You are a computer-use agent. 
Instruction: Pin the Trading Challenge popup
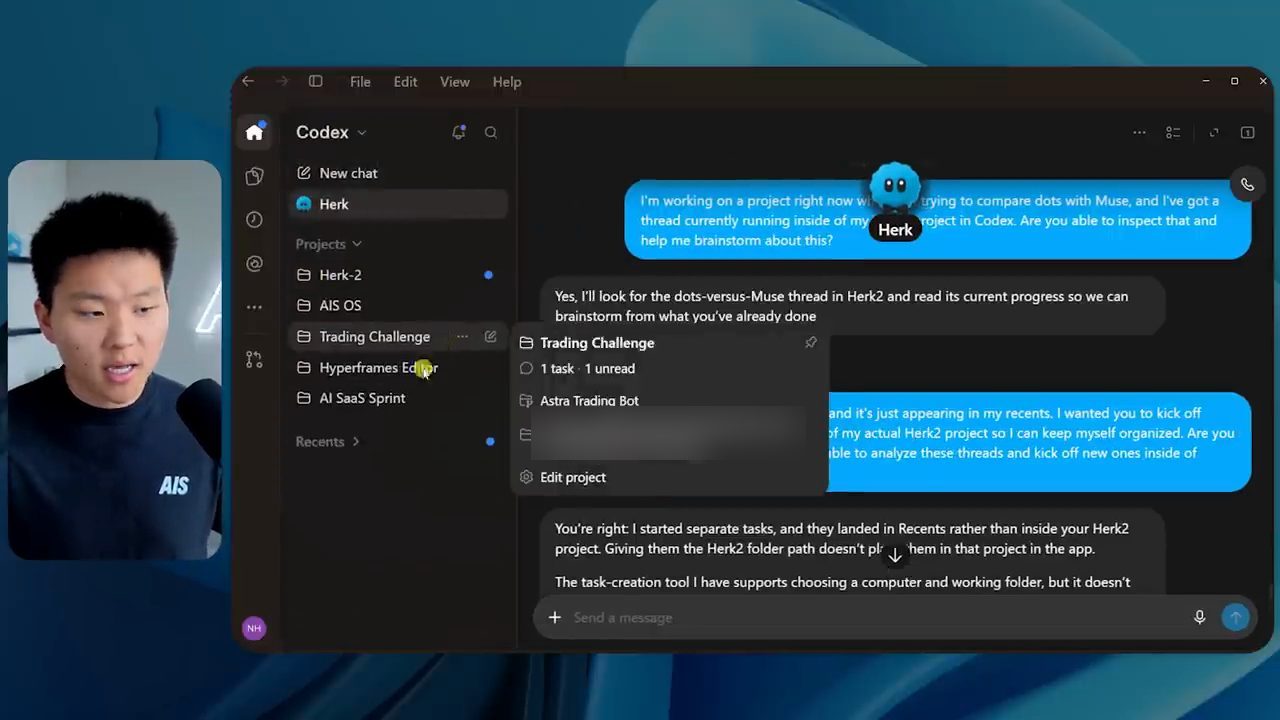pos(811,342)
